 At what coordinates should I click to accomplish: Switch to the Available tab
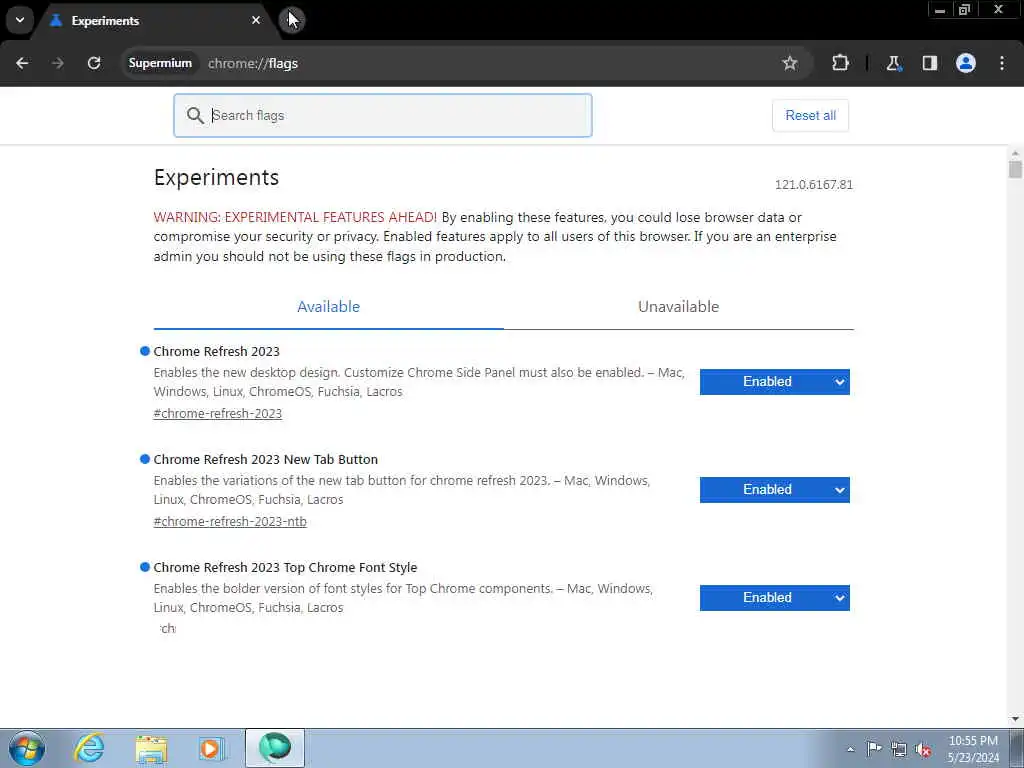click(x=328, y=307)
